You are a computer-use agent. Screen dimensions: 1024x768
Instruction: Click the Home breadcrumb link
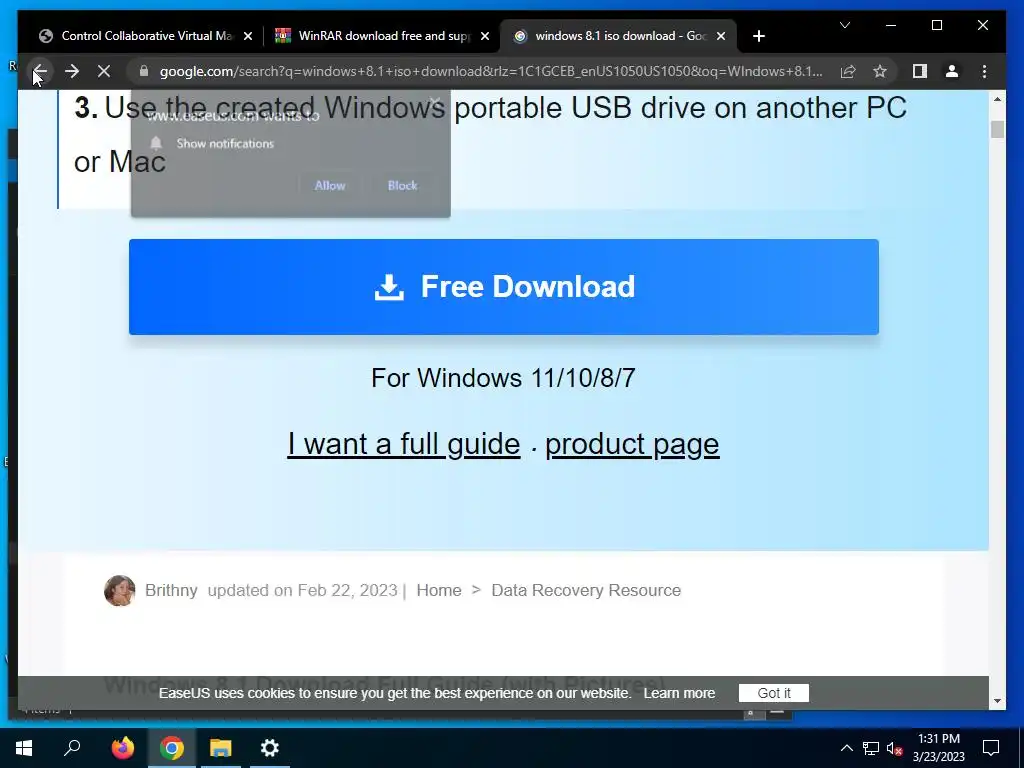(x=439, y=590)
